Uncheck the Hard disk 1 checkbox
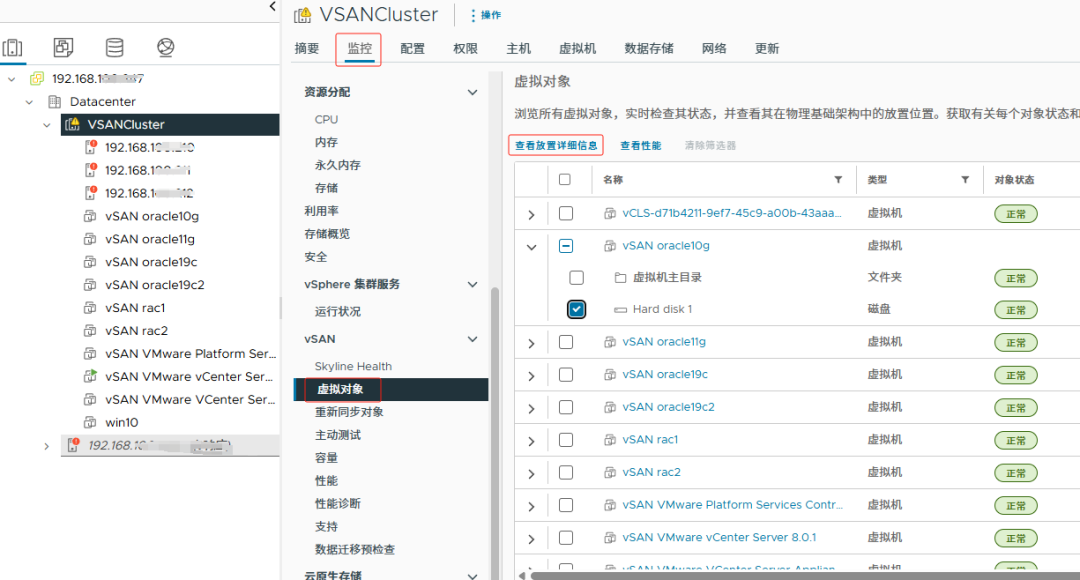The image size is (1080, 580). [x=576, y=310]
